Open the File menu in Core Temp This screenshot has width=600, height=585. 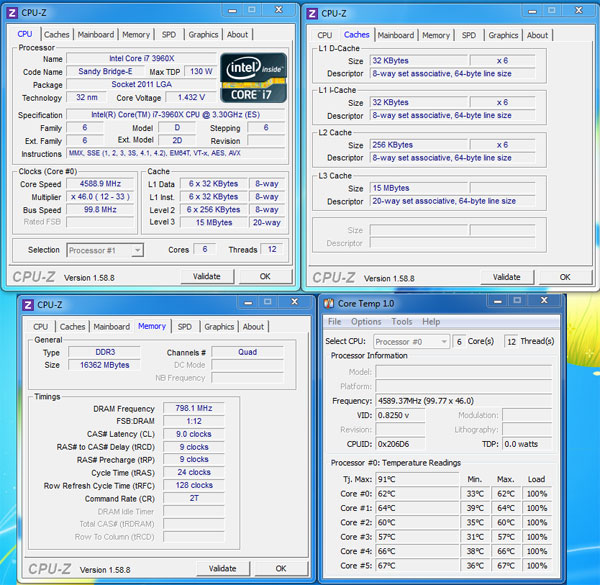click(334, 322)
